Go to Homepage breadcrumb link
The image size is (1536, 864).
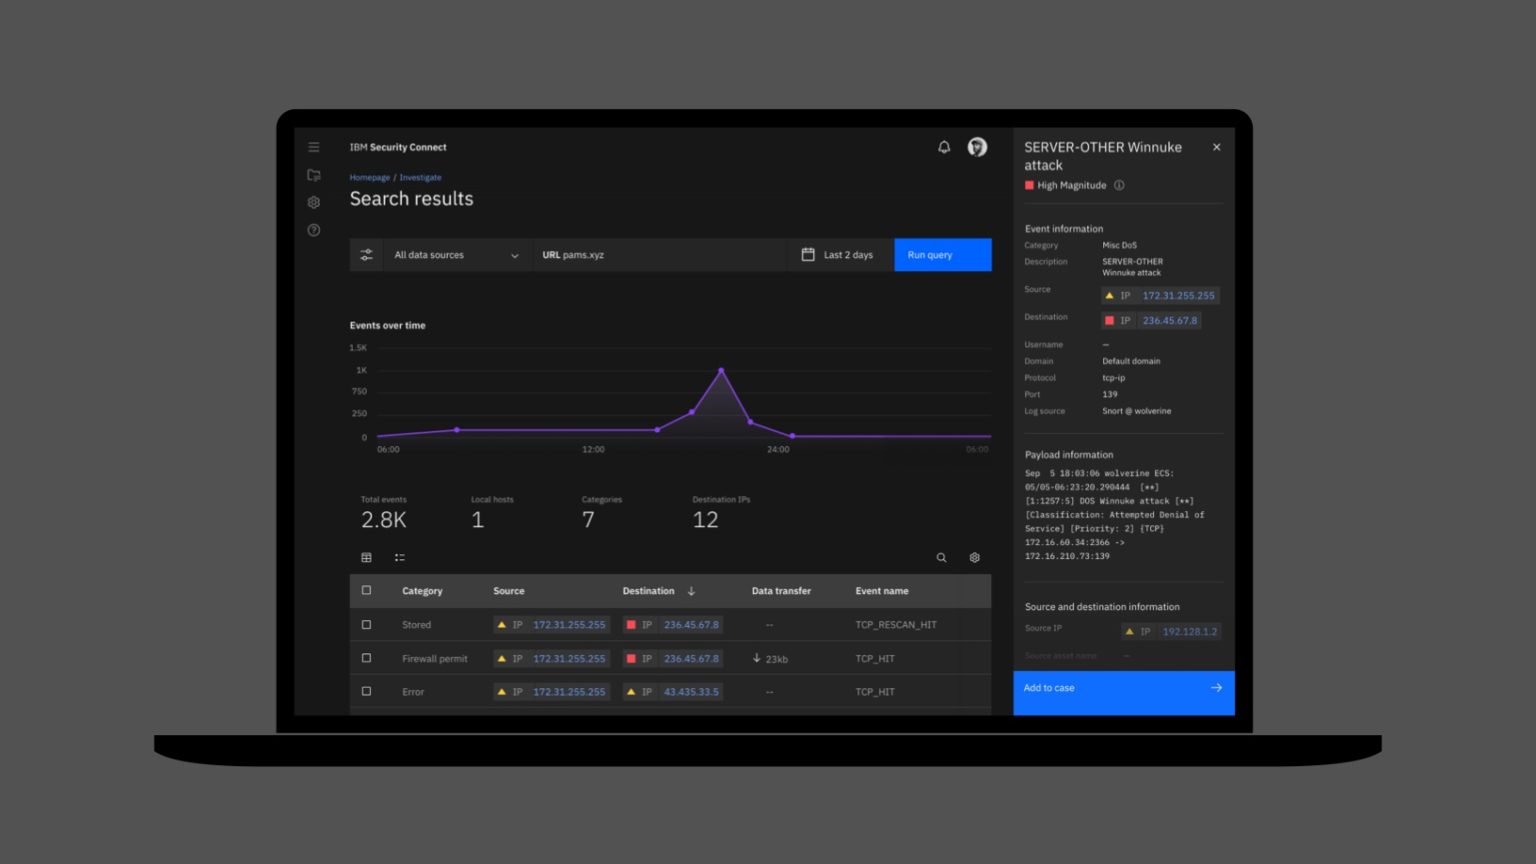[370, 177]
